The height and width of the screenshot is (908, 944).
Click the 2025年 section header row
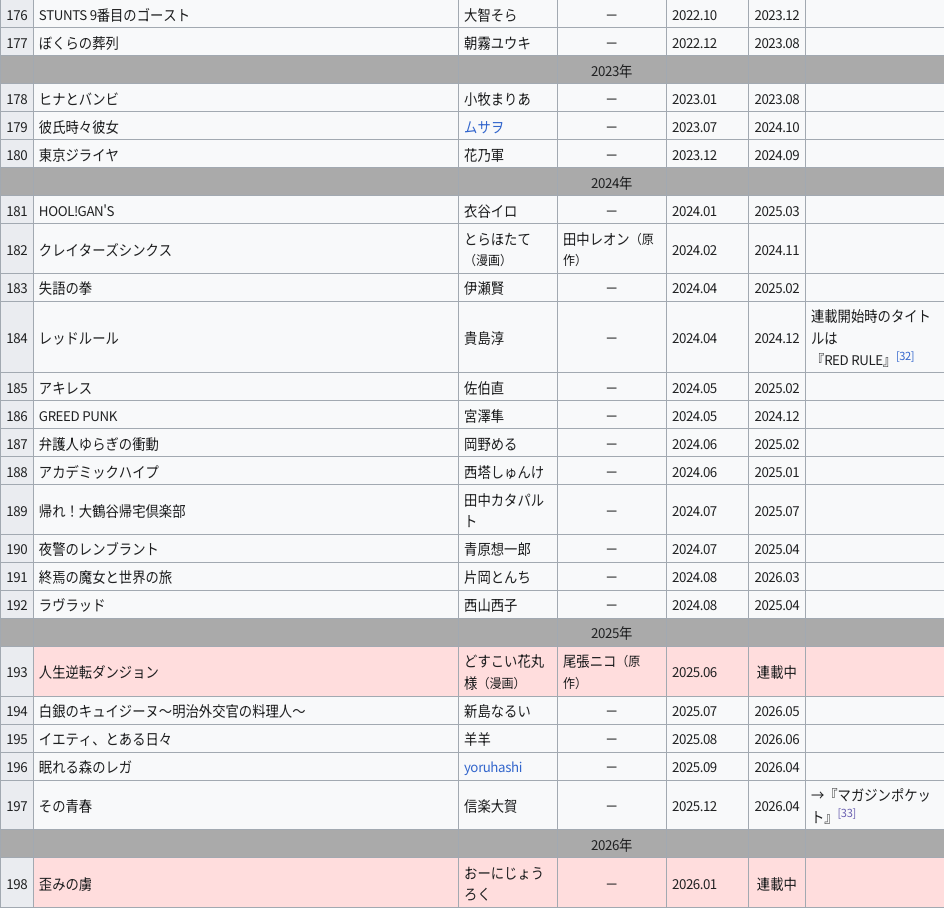[x=472, y=633]
